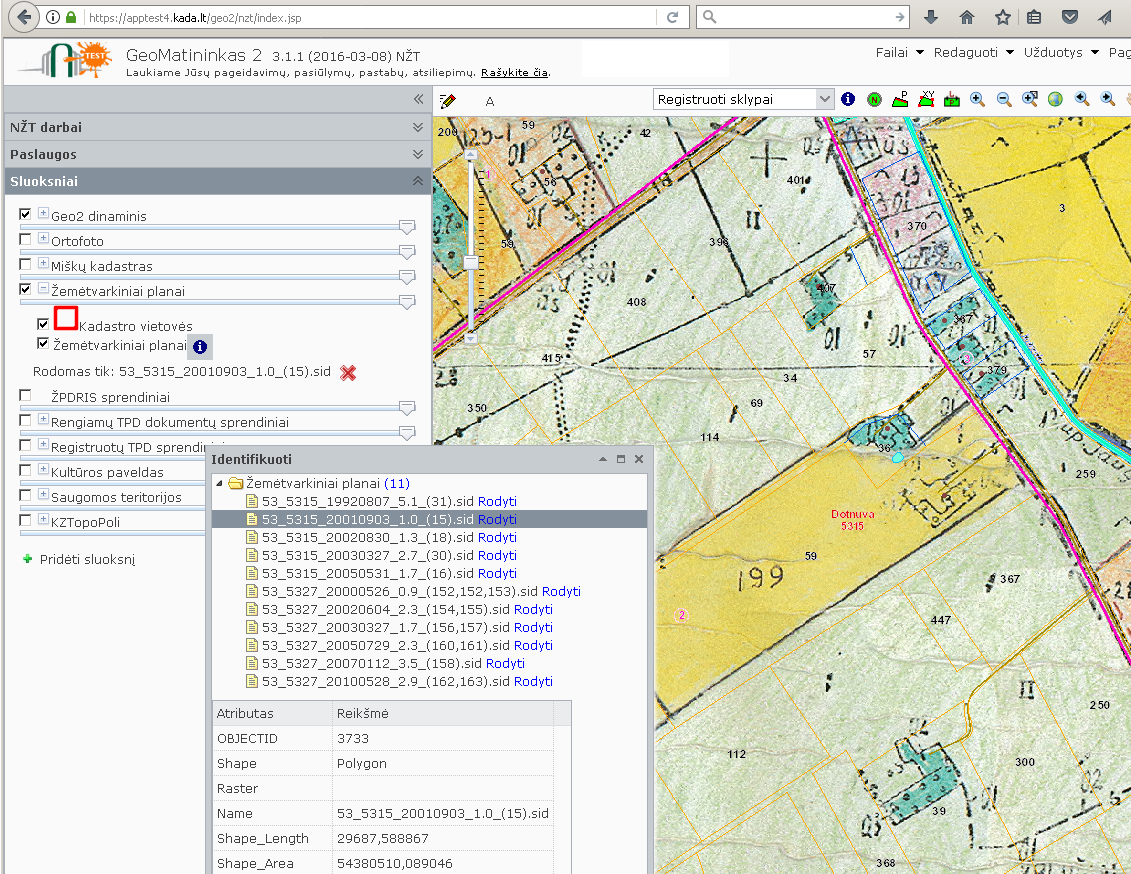Collapse the Sluoksniai panel
1131x874 pixels.
point(418,181)
